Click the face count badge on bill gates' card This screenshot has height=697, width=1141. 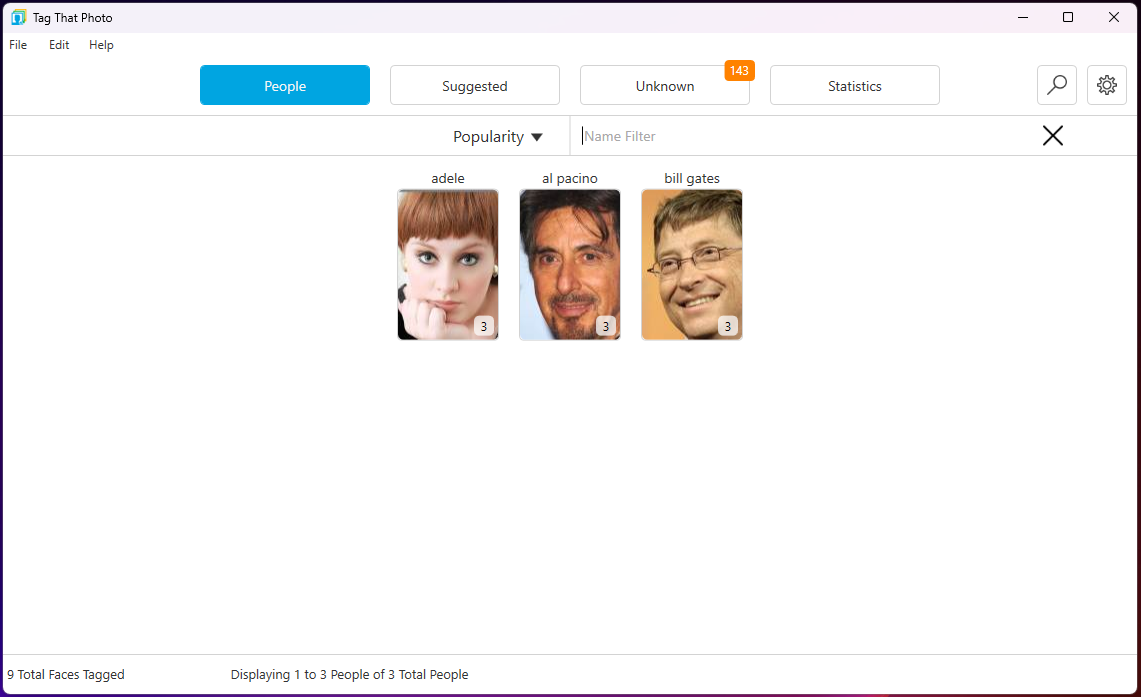[727, 326]
